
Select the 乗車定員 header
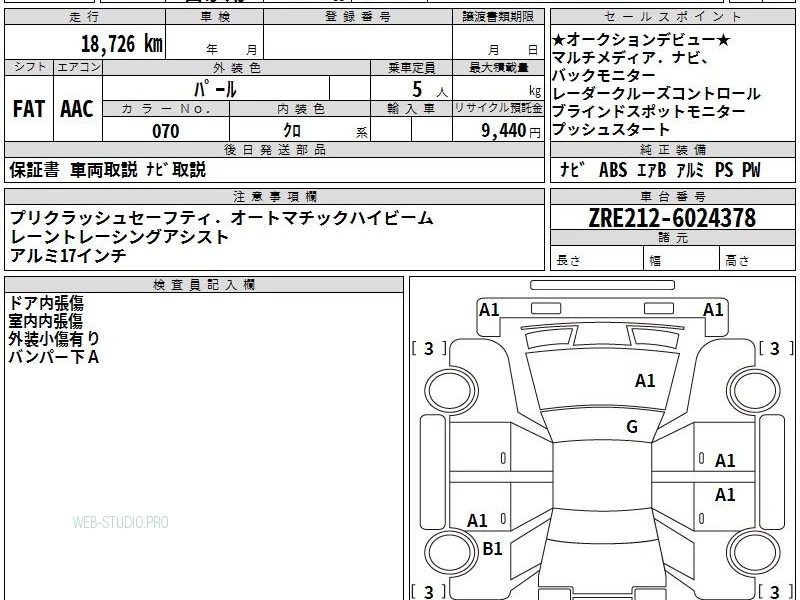[411, 68]
